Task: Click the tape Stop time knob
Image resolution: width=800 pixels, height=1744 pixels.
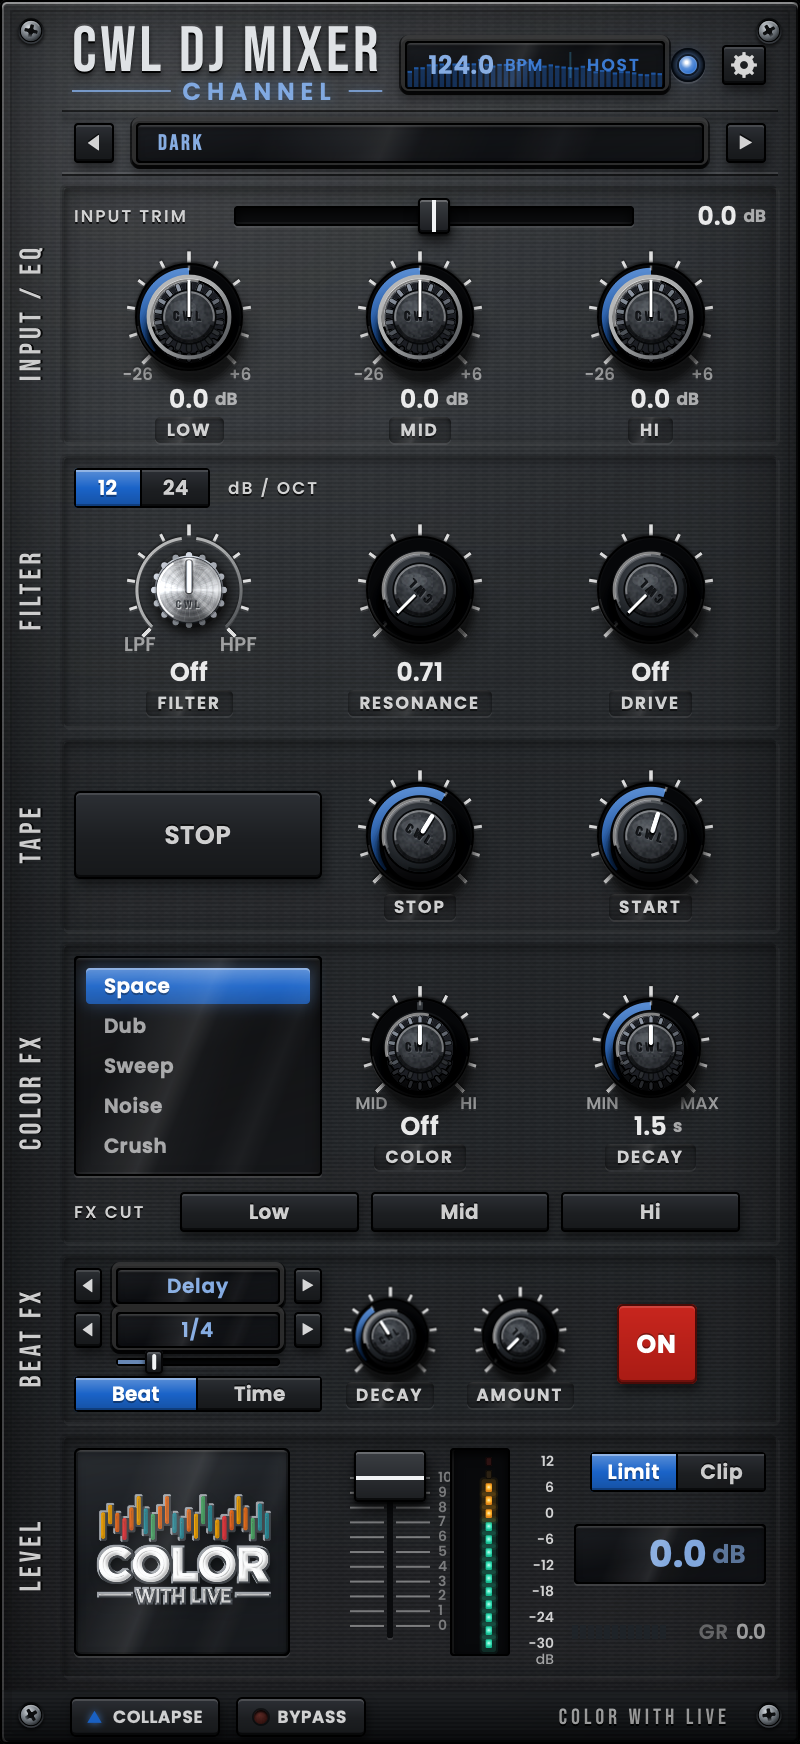Action: coord(419,835)
